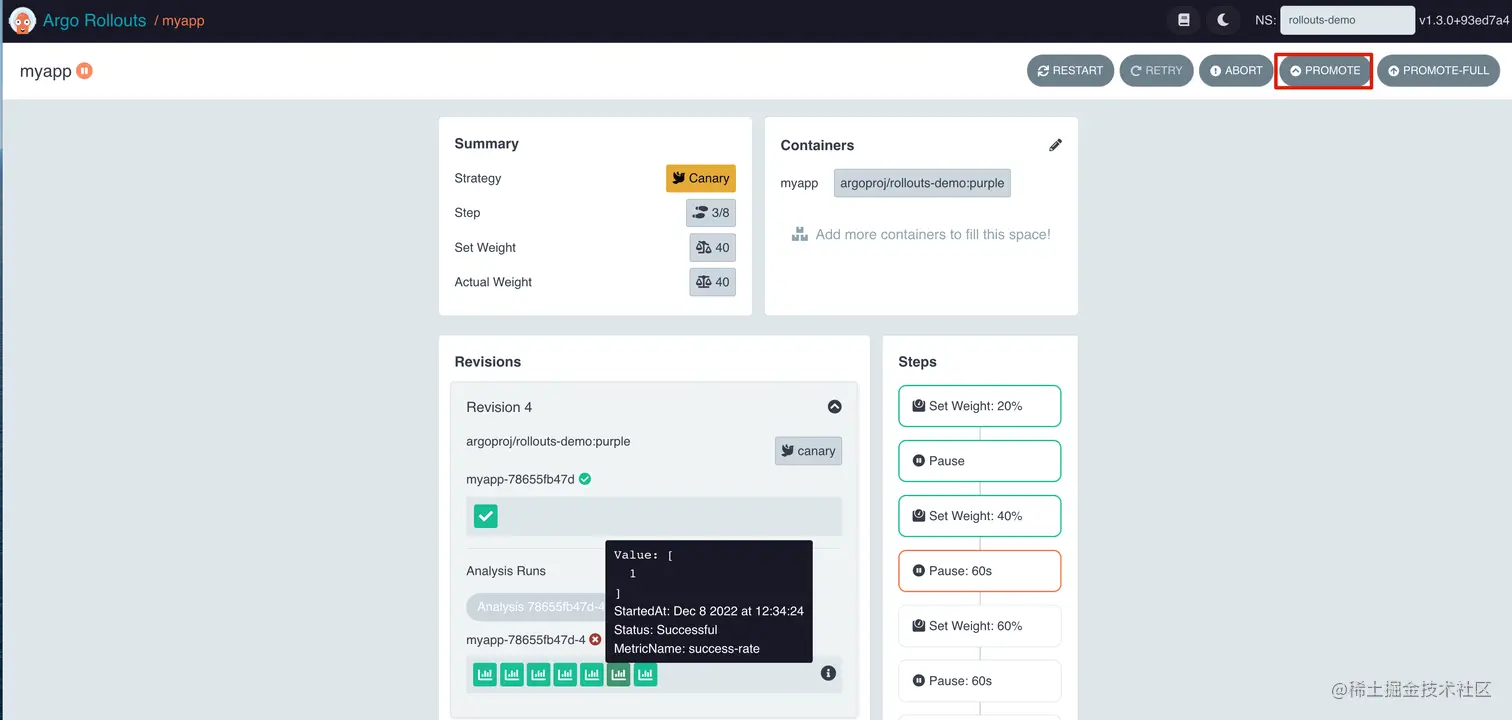Select the last Pause: 60s step
Image resolution: width=1512 pixels, height=720 pixels.
980,681
